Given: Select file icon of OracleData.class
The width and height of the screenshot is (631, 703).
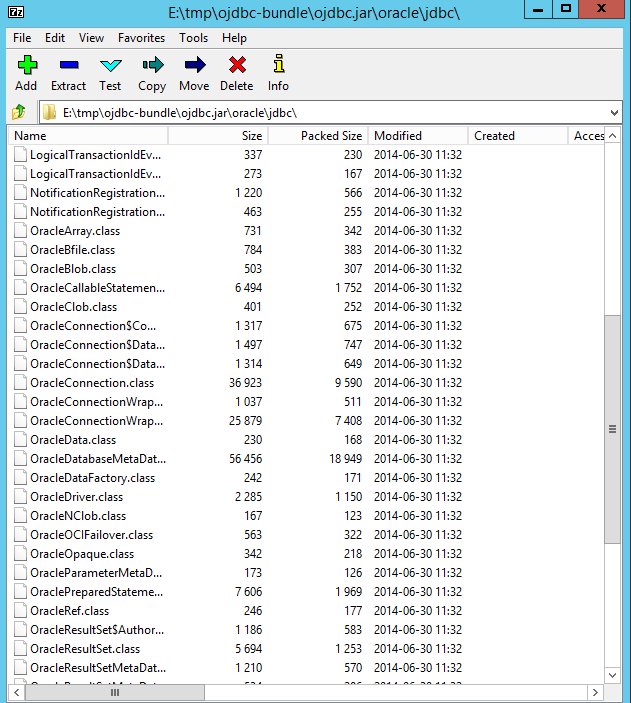Looking at the screenshot, I should pos(20,439).
